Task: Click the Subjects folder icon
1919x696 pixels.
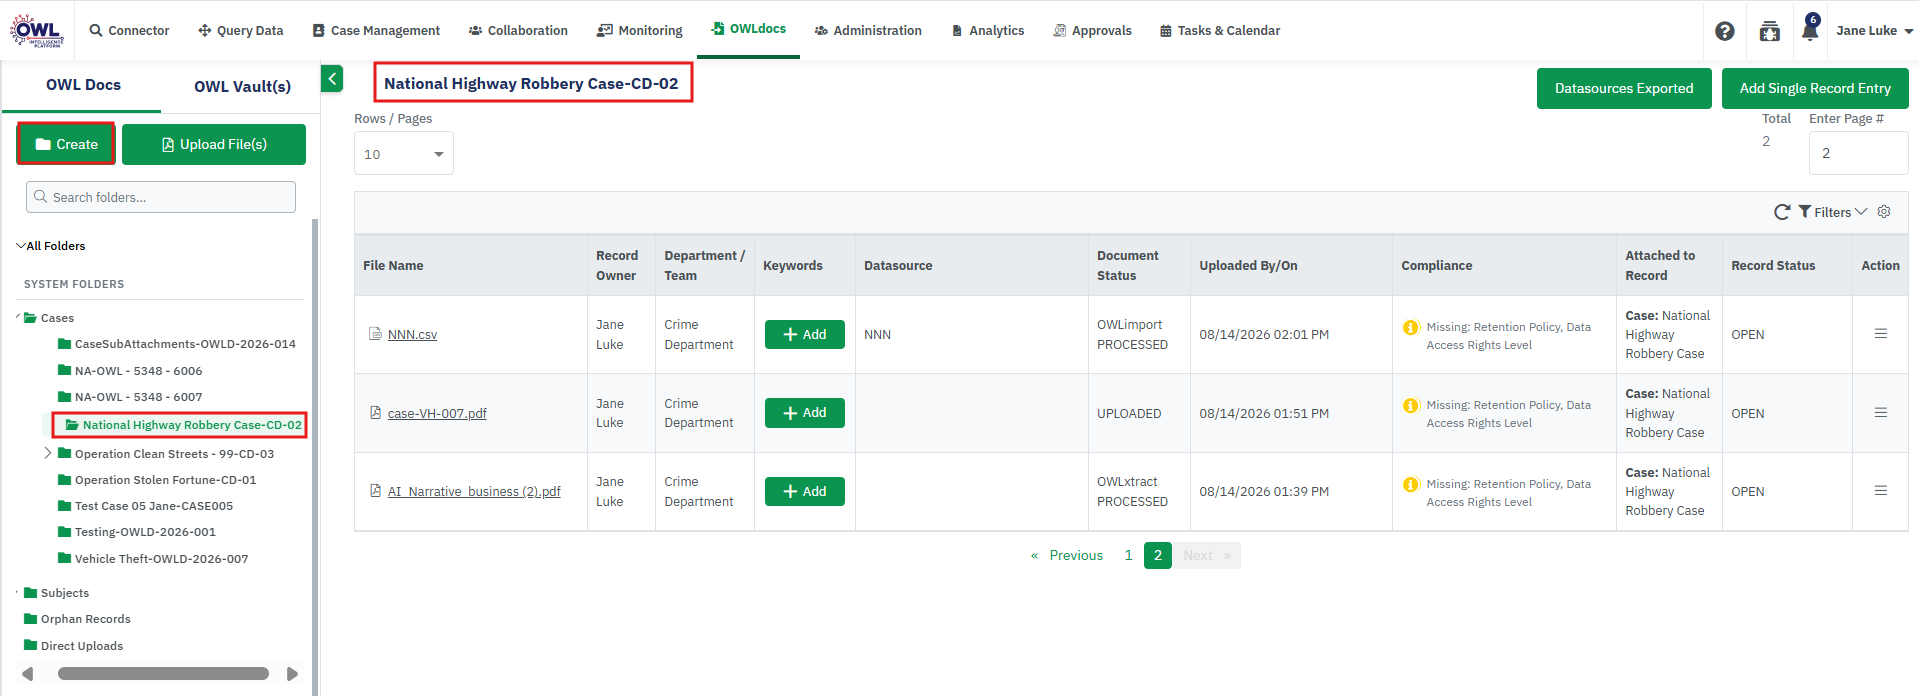Action: [30, 592]
